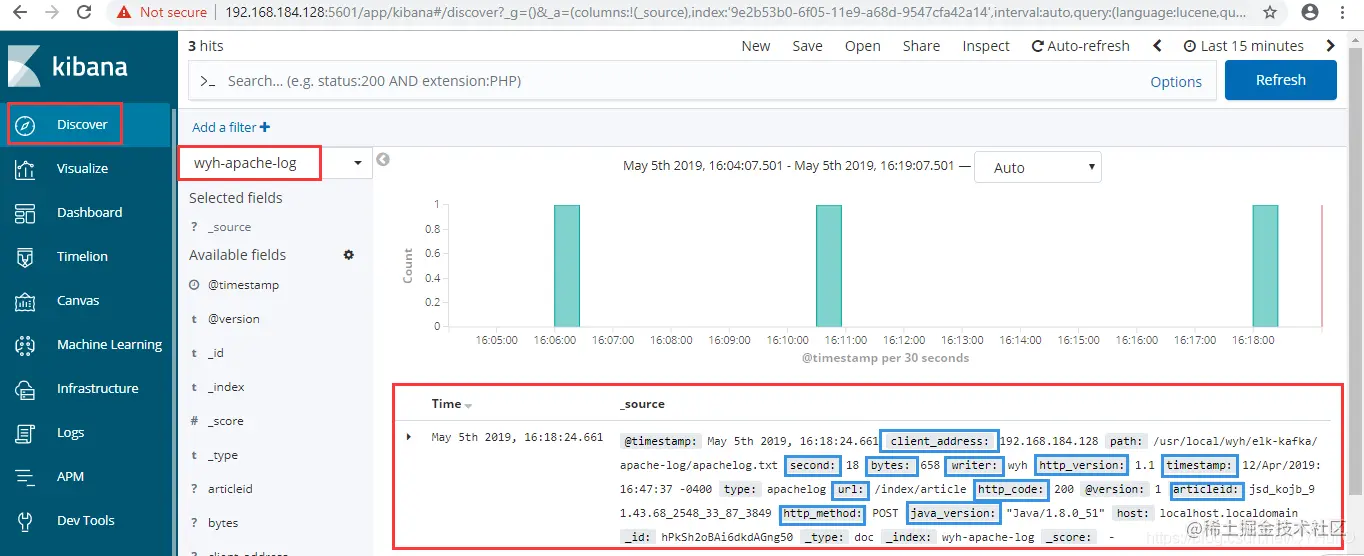Open the Dashboard icon in sidebar
Viewport: 1364px width, 556px height.
[x=26, y=213]
